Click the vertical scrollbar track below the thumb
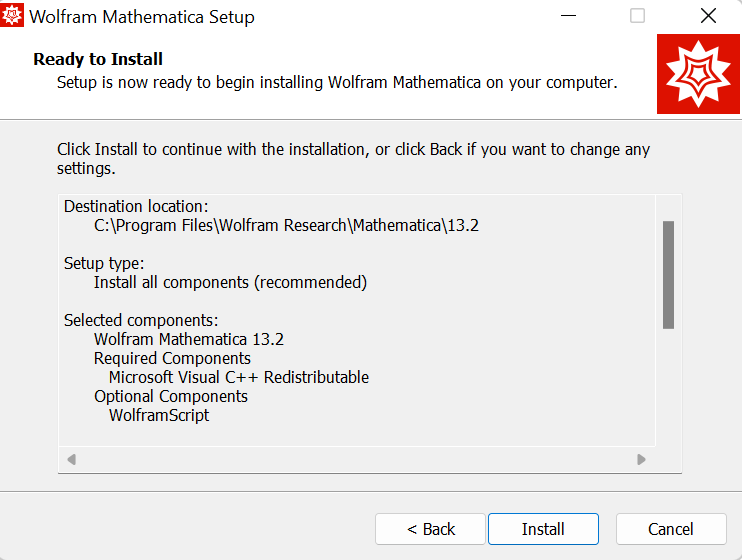Screen dimensions: 742x560 click(668, 385)
